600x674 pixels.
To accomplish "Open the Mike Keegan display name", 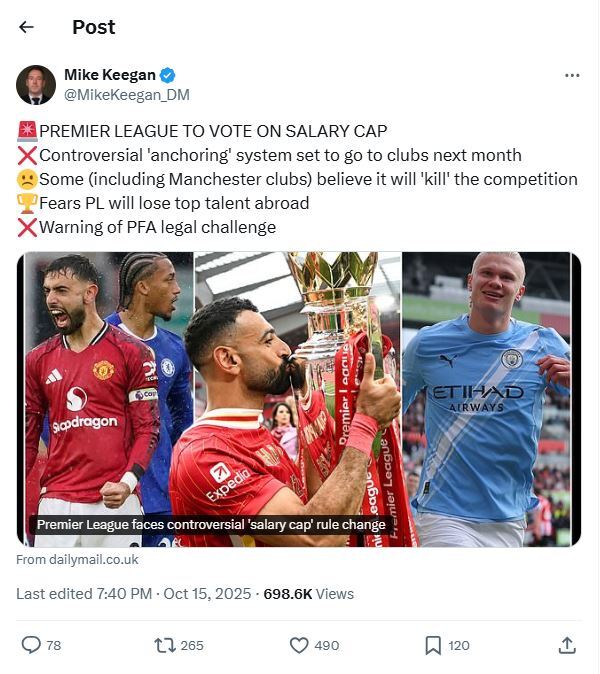I will 110,75.
